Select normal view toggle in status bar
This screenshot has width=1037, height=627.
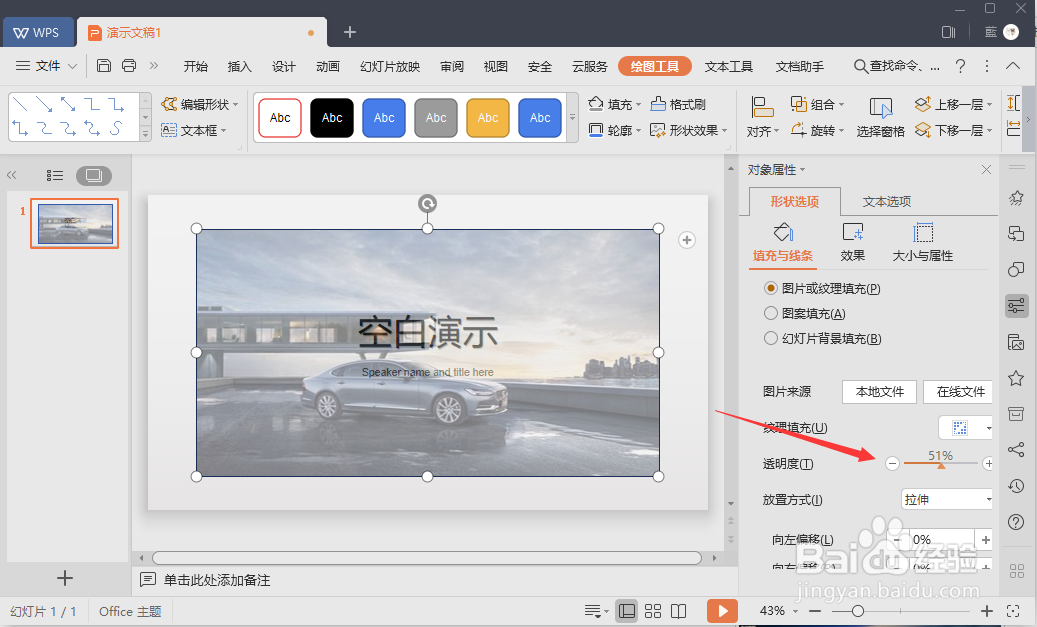(x=627, y=611)
